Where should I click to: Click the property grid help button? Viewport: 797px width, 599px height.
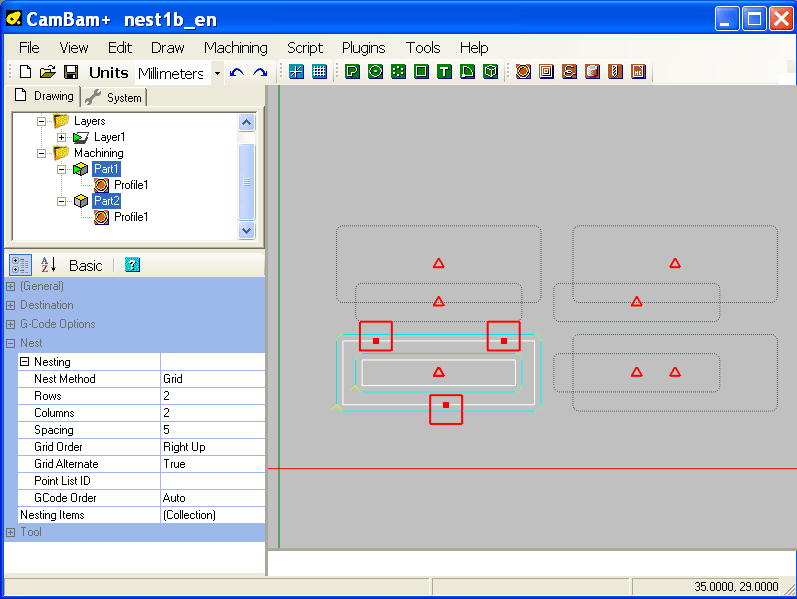[x=132, y=265]
